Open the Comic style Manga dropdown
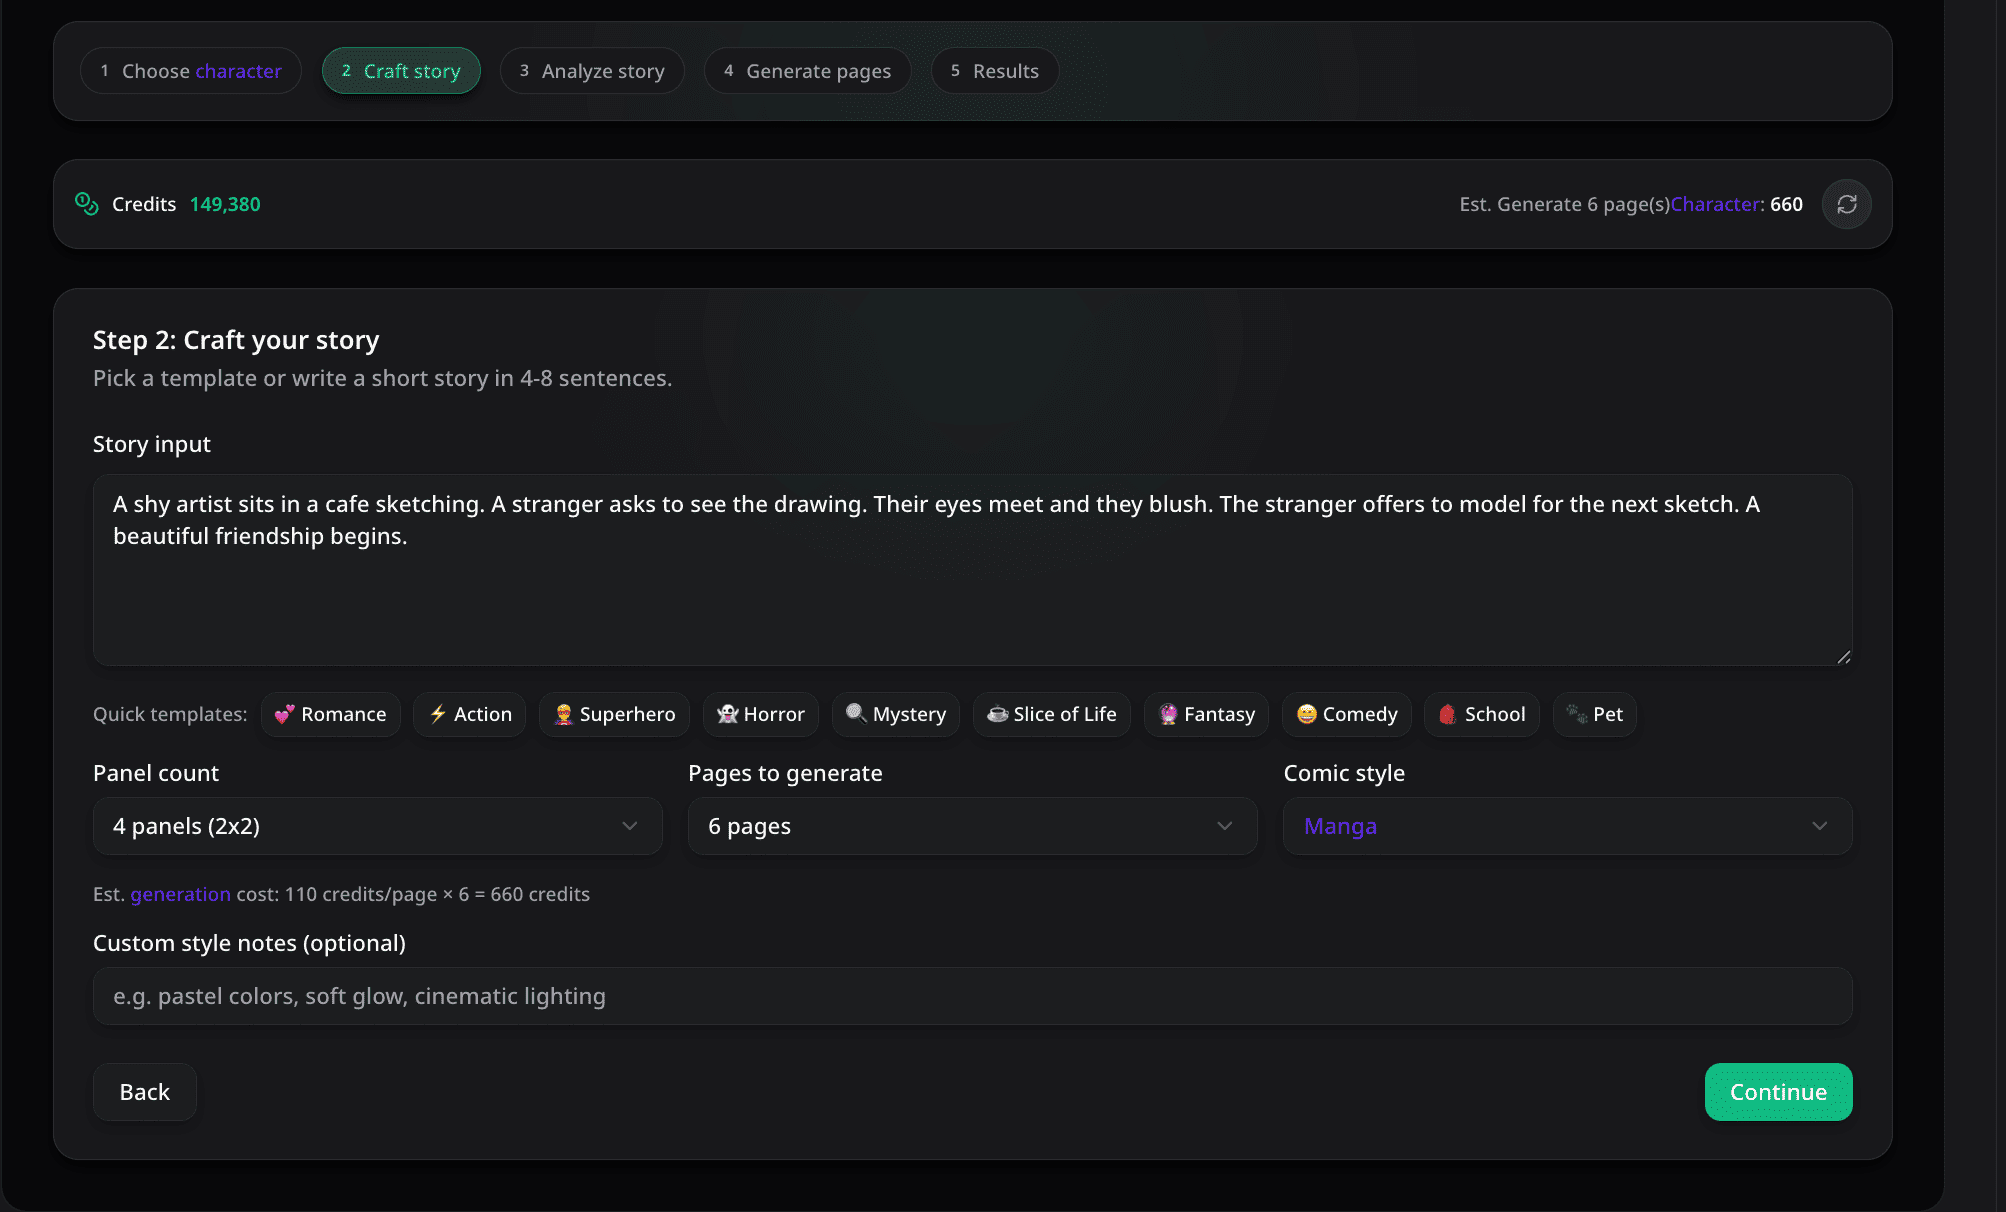The height and width of the screenshot is (1212, 2006). pos(1567,826)
